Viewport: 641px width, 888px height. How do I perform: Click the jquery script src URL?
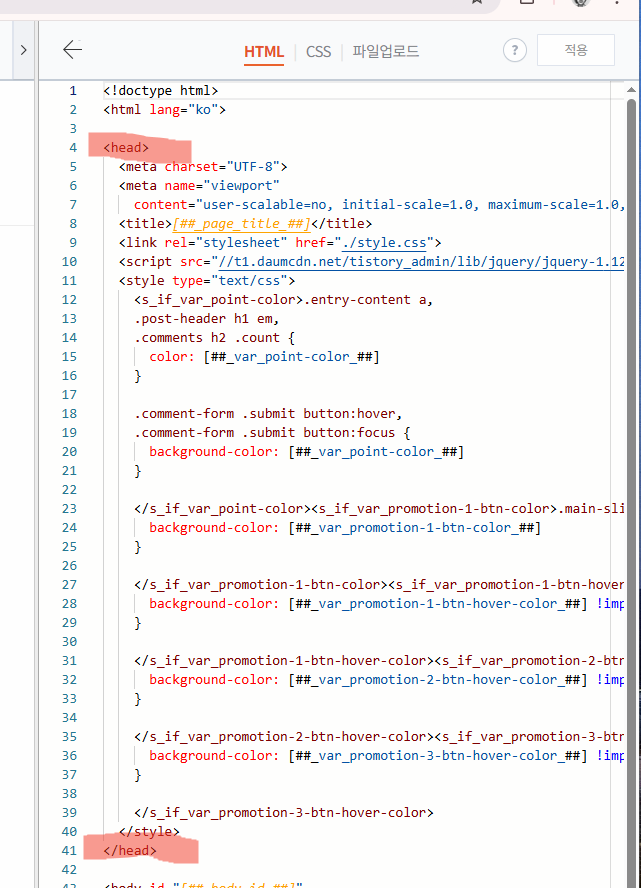(421, 262)
